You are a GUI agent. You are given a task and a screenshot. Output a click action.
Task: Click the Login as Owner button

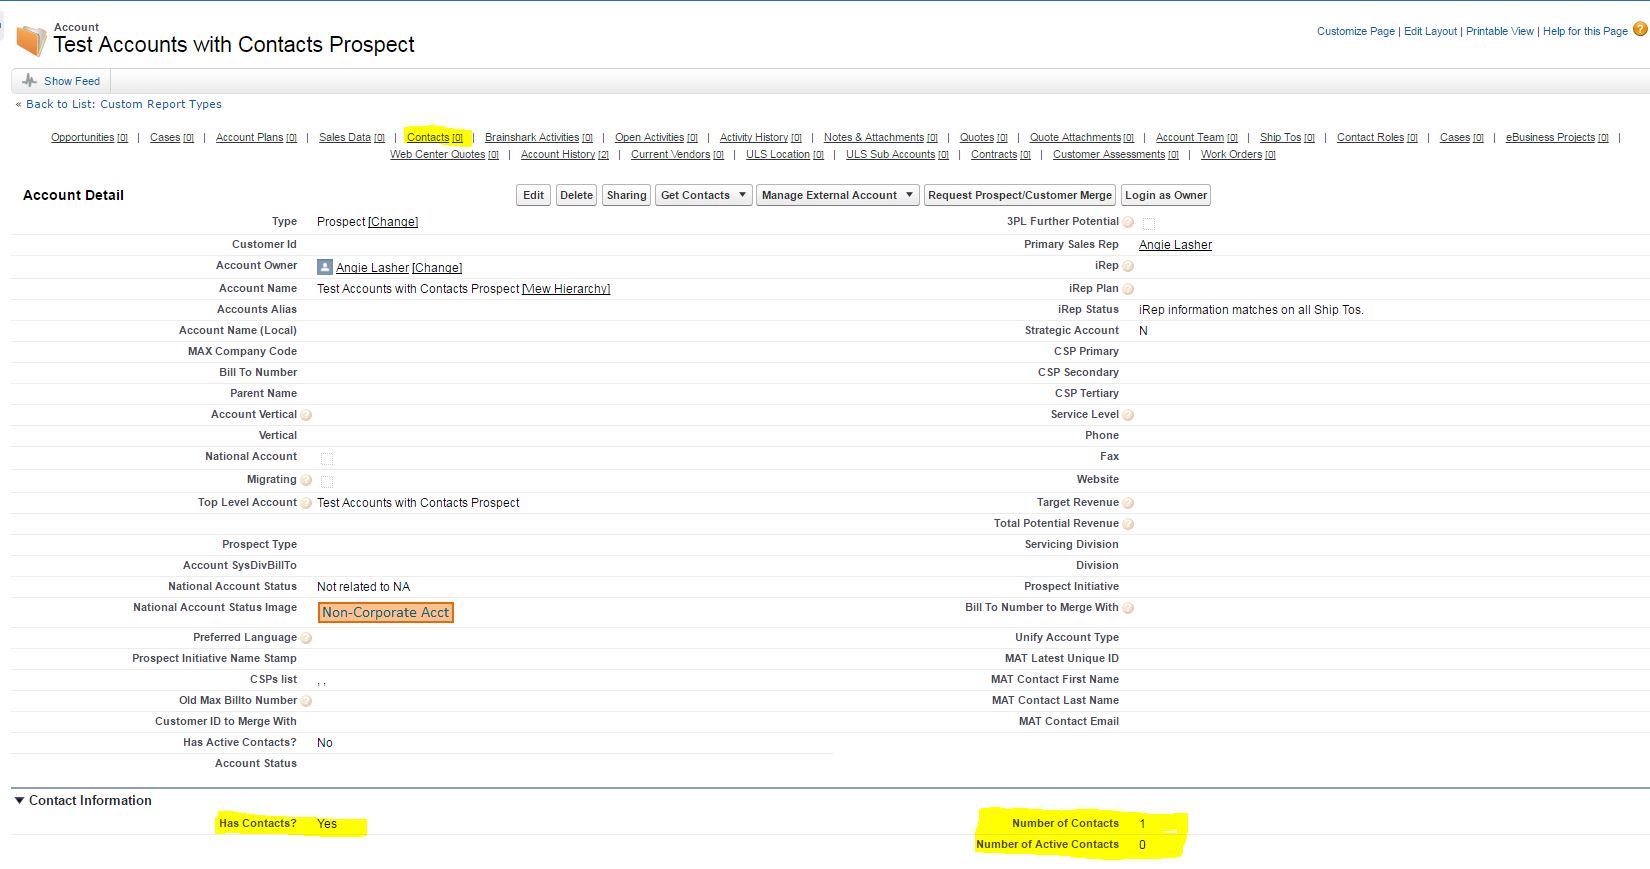[1166, 195]
